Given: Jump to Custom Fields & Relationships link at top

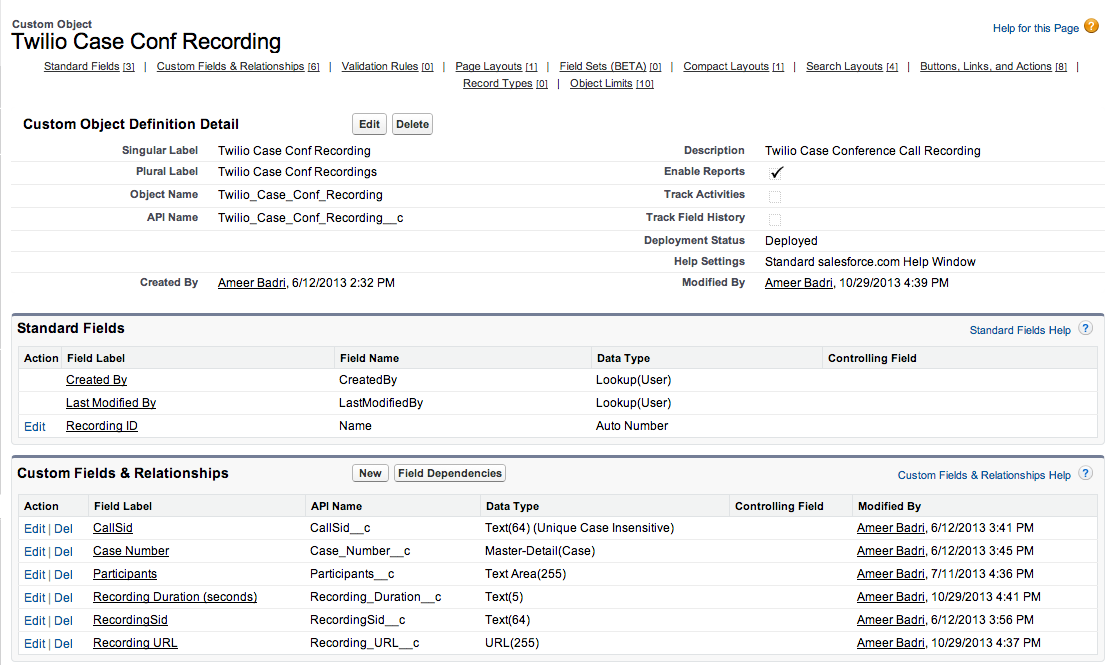Looking at the screenshot, I should [x=238, y=66].
